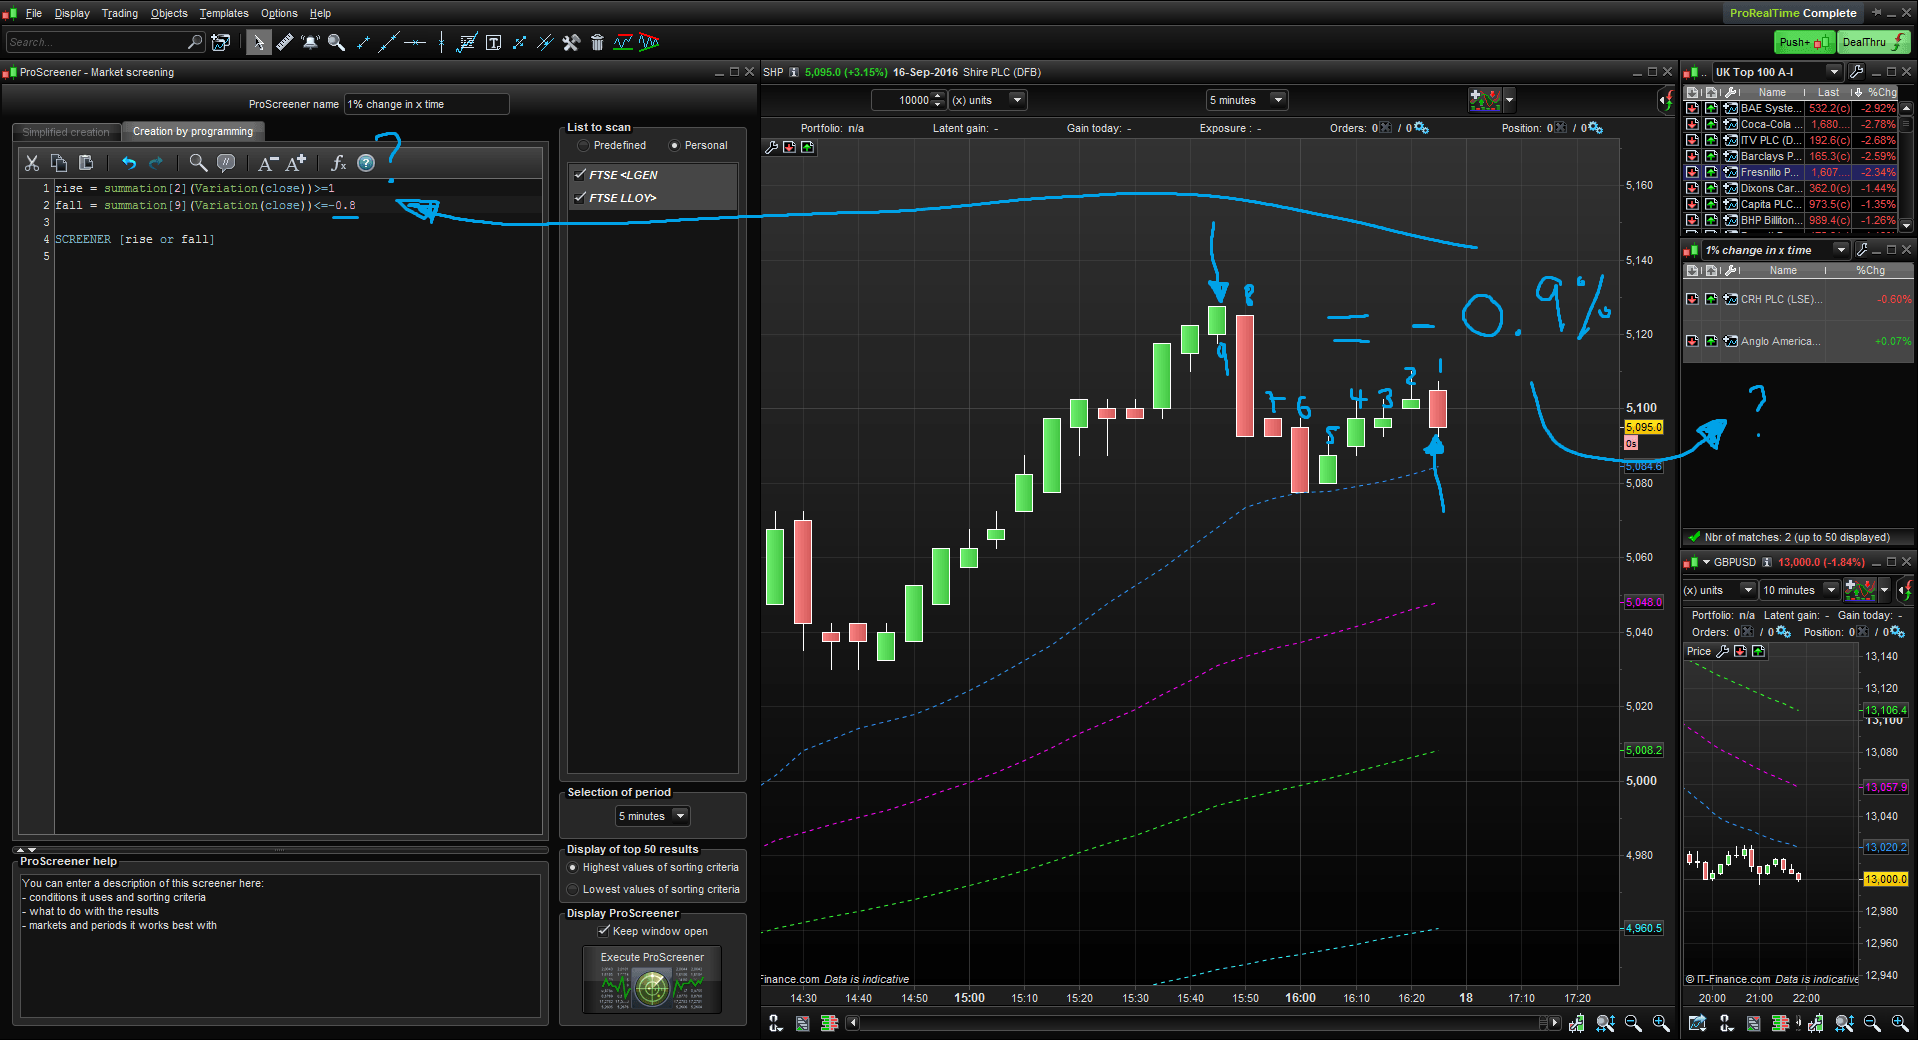Click the Execute ProScreener button
The height and width of the screenshot is (1040, 1918).
click(652, 980)
